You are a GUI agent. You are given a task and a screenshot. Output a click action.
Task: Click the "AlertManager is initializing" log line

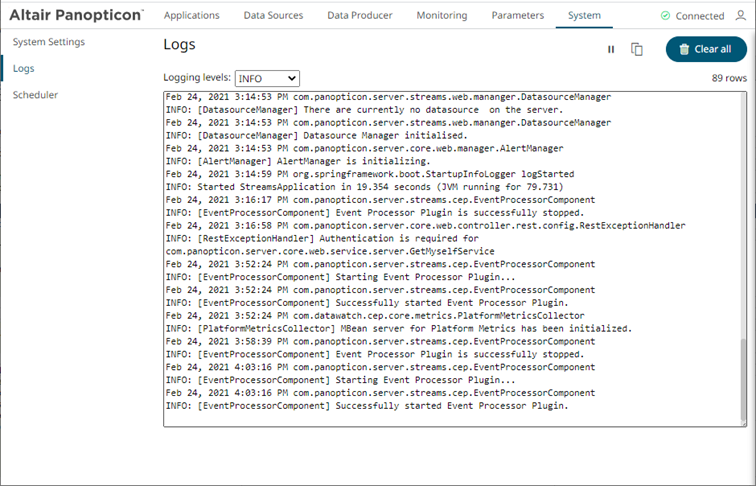point(298,161)
